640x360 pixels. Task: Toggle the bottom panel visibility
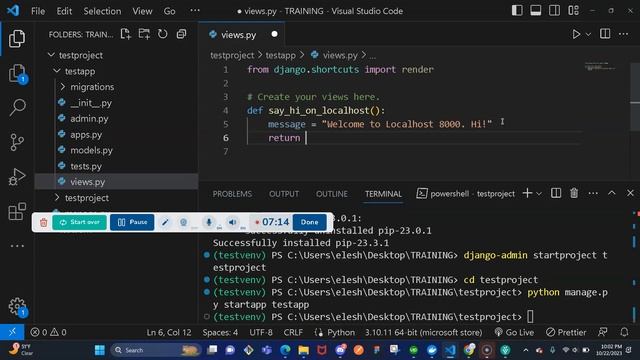tap(536, 11)
